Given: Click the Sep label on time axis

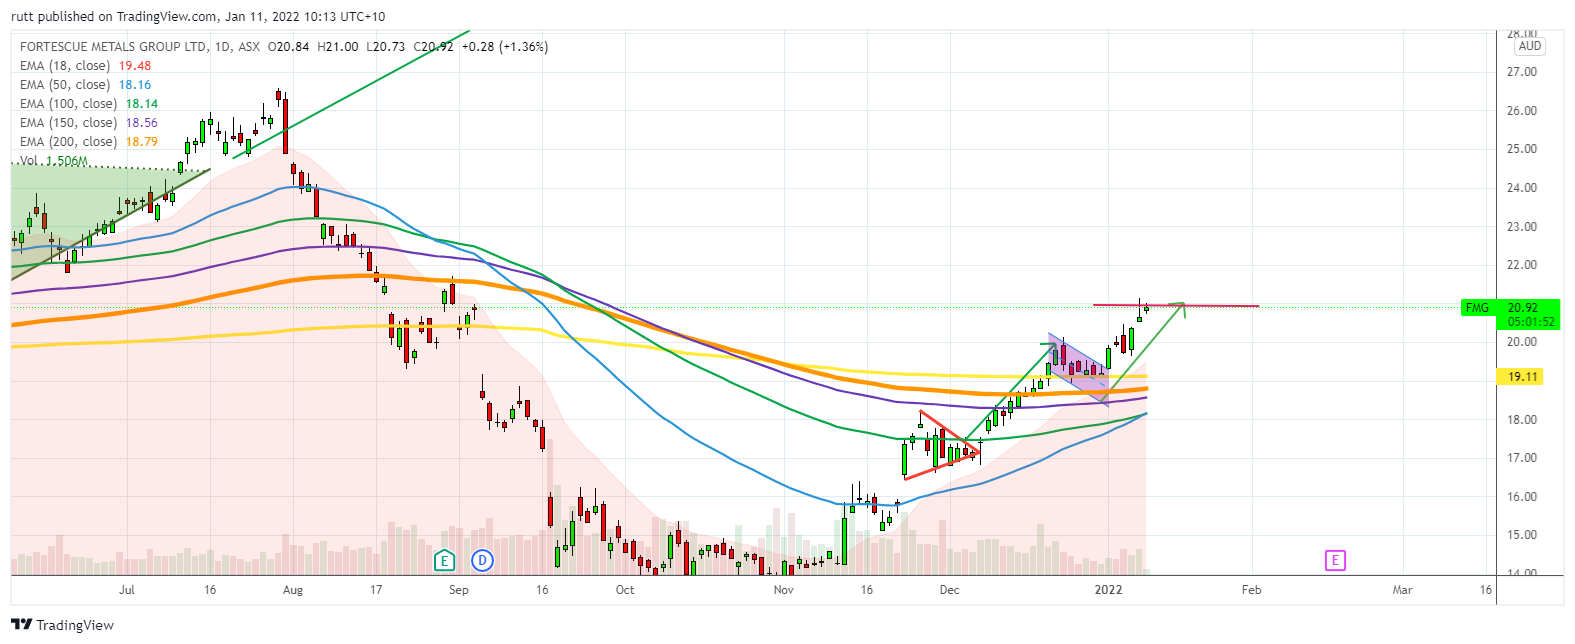Looking at the screenshot, I should click(x=459, y=590).
